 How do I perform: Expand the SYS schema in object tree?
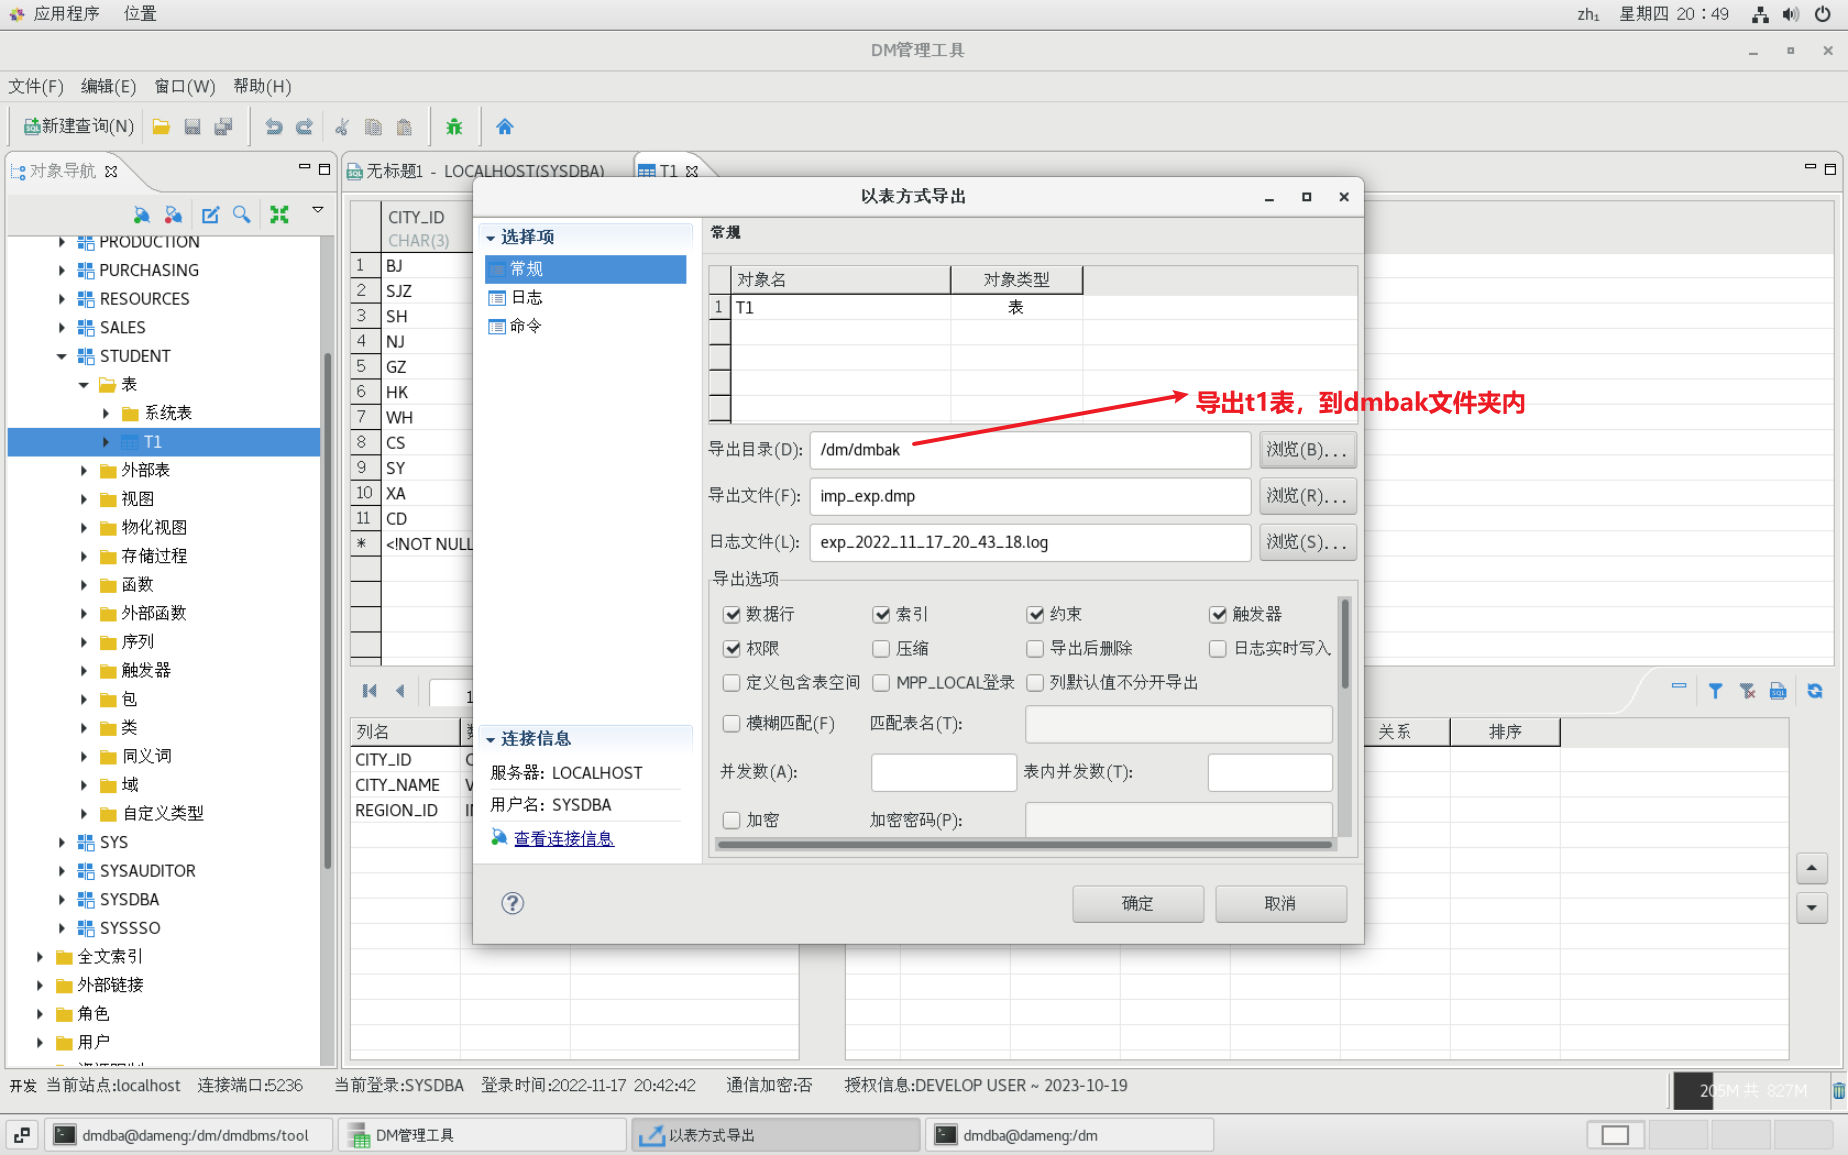tap(62, 842)
